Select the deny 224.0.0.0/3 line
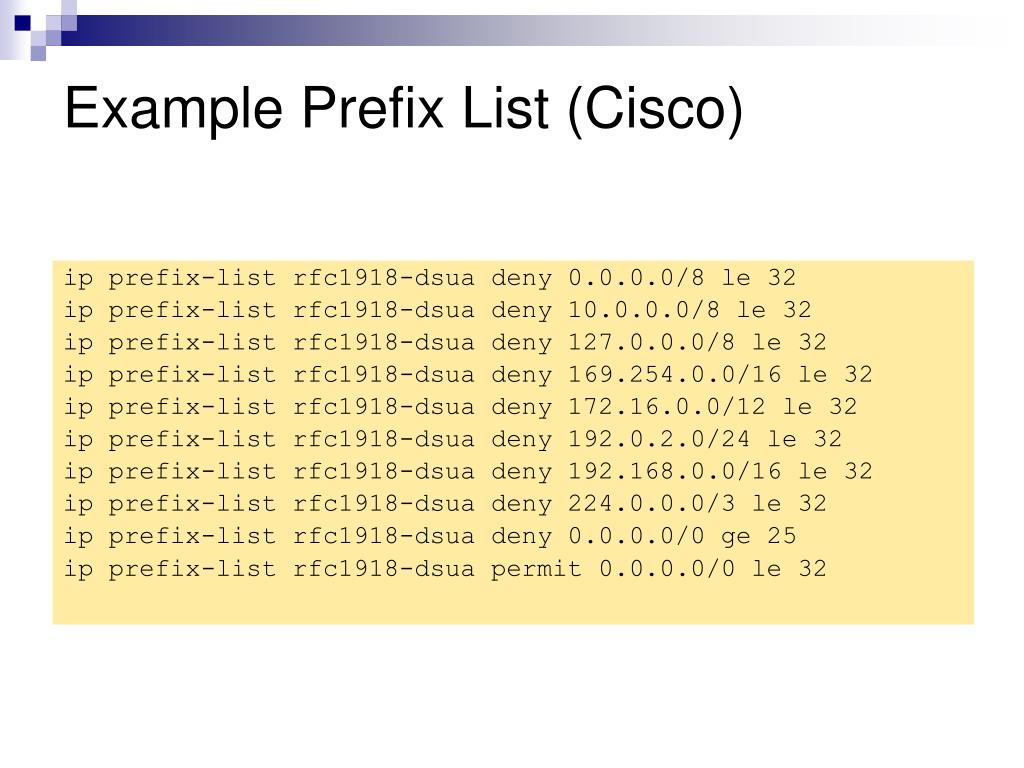This screenshot has width=1024, height=768. point(445,504)
